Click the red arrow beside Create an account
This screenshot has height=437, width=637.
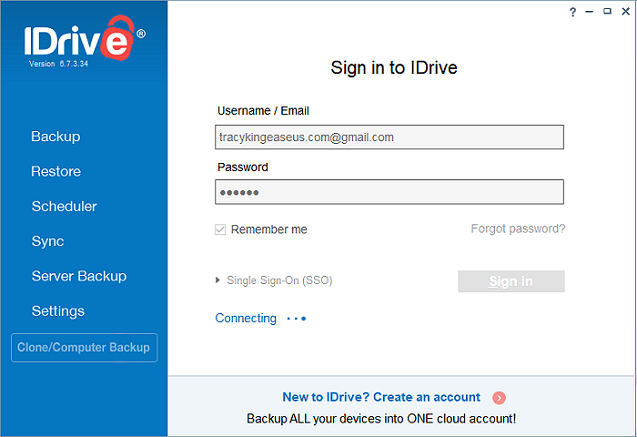pyautogui.click(x=499, y=398)
